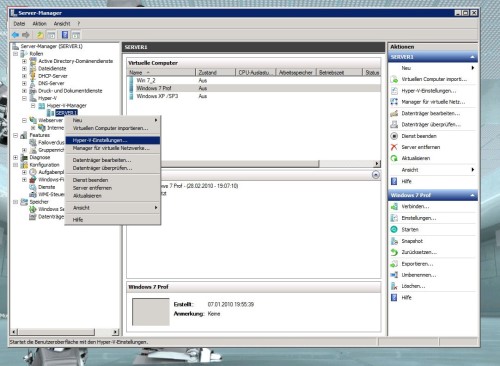Click the green Aktualisieren refresh icon
Image resolution: width=500 pixels, height=366 pixels.
point(394,158)
